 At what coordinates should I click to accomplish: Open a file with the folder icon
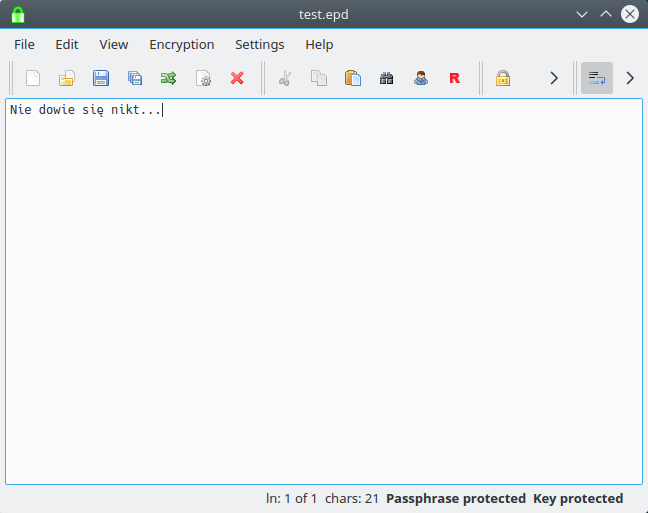click(67, 78)
